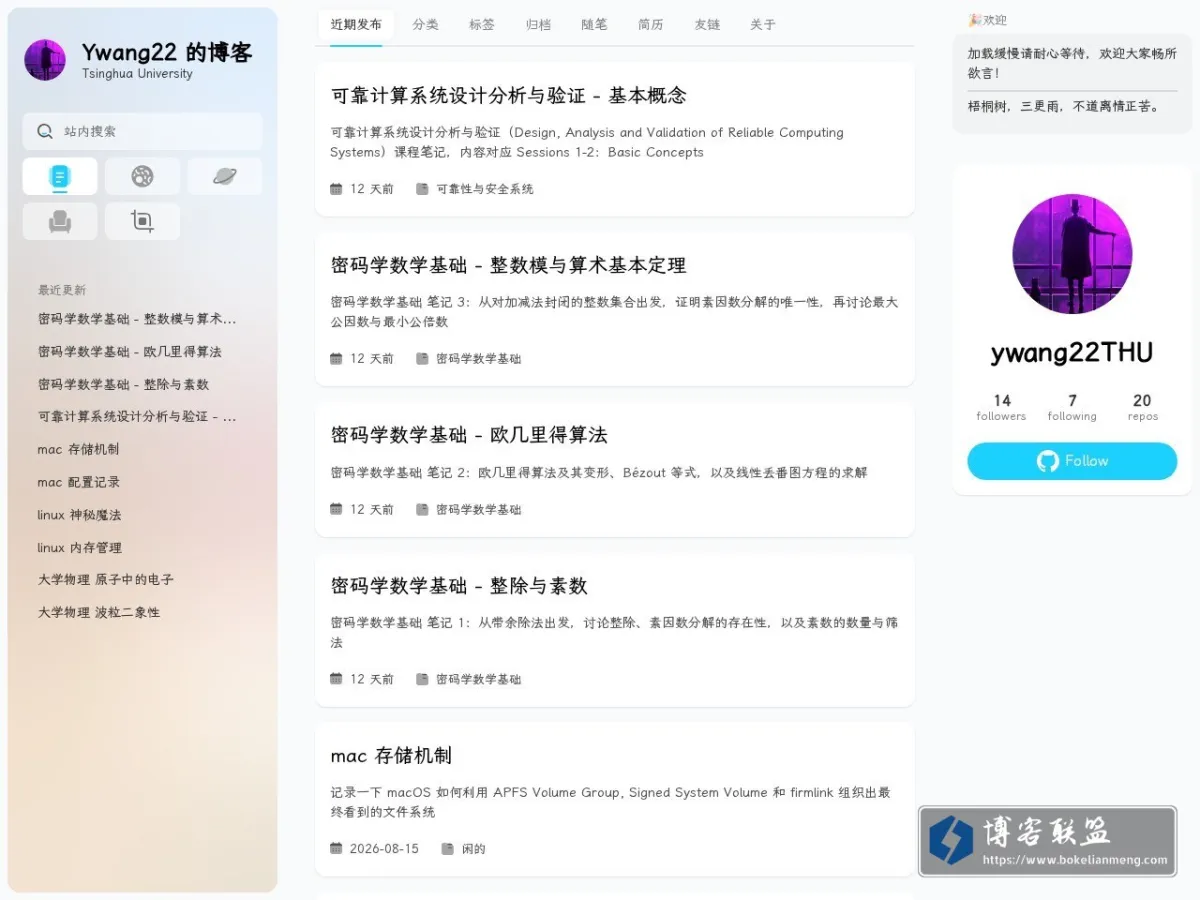Open post title 密码学数学基础 - 整除与素数

[x=459, y=586]
